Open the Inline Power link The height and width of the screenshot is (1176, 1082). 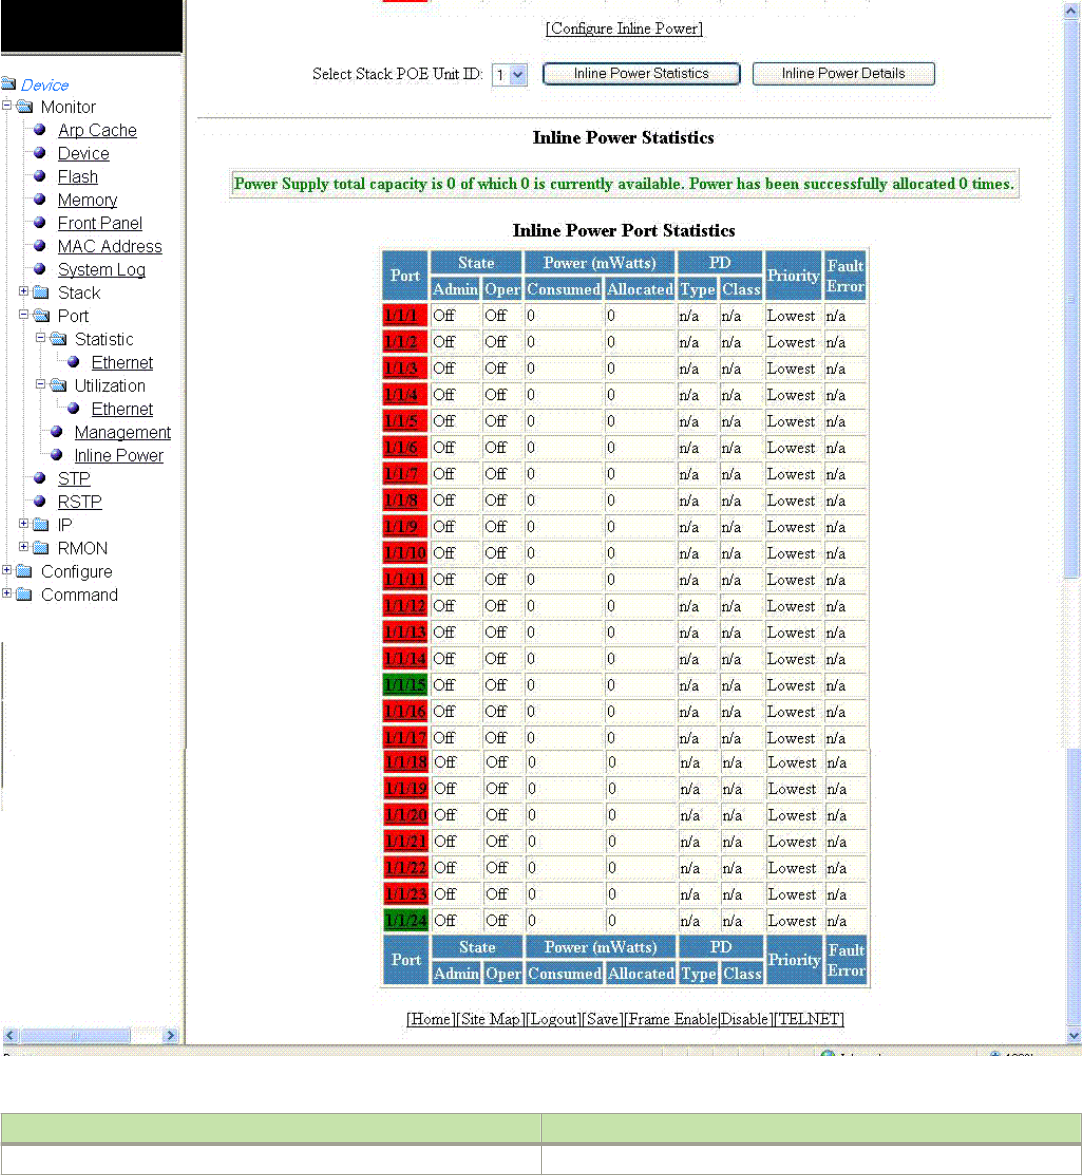tap(118, 456)
